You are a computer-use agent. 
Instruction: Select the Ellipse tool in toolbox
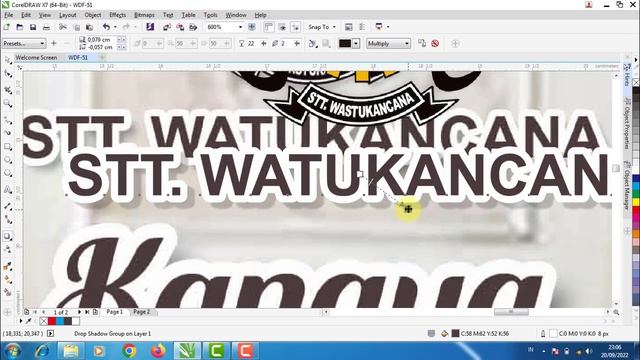(7, 160)
